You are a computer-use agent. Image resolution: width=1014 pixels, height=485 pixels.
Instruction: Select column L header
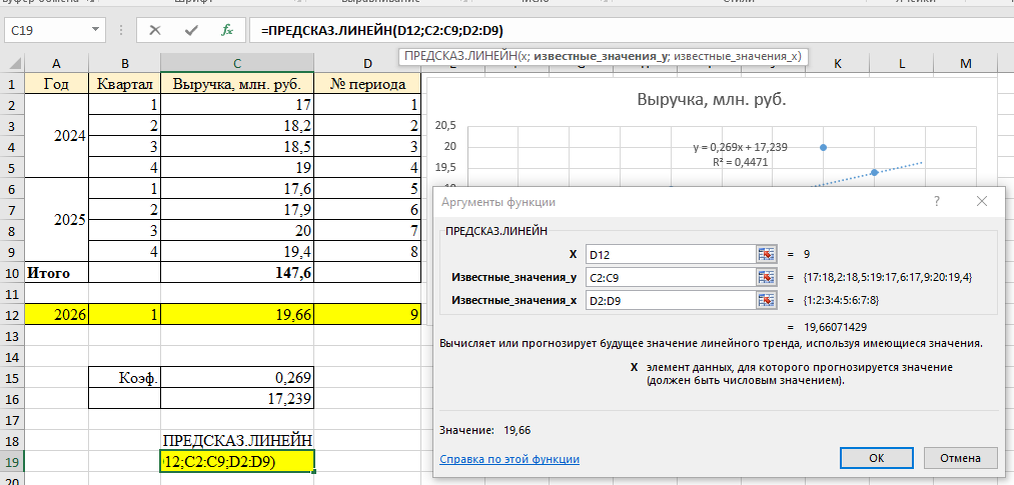pos(901,63)
